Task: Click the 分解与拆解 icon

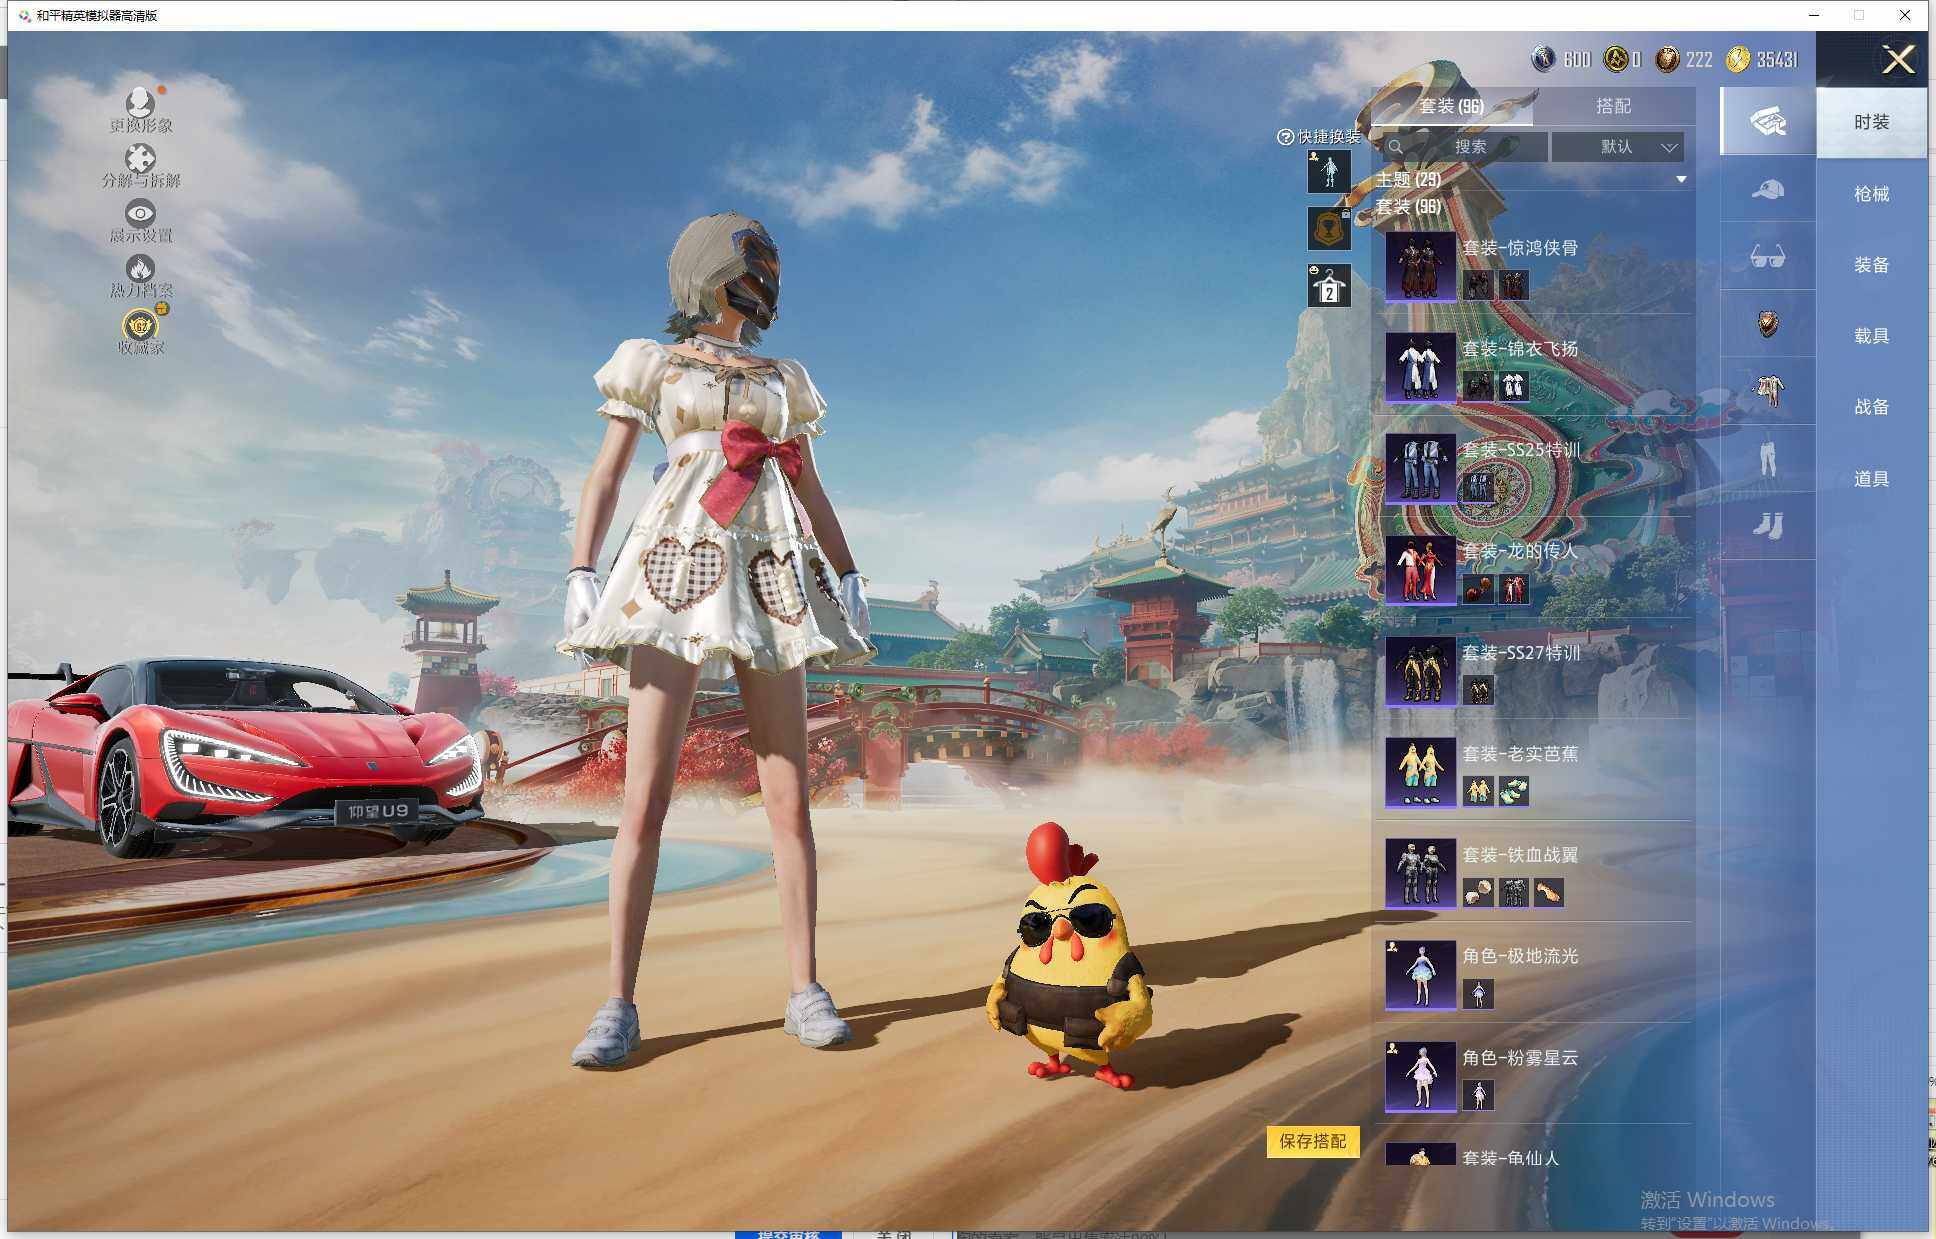Action: pos(140,159)
